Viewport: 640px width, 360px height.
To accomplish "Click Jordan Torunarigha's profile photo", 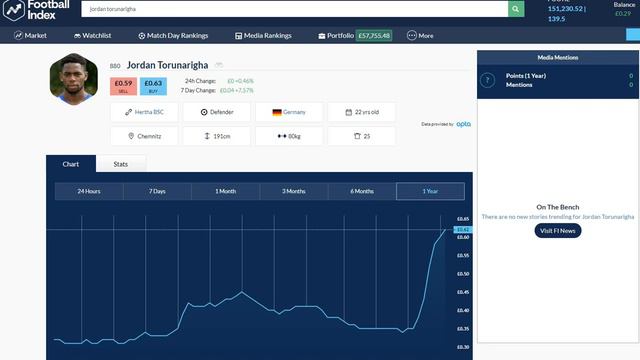I will pyautogui.click(x=74, y=79).
